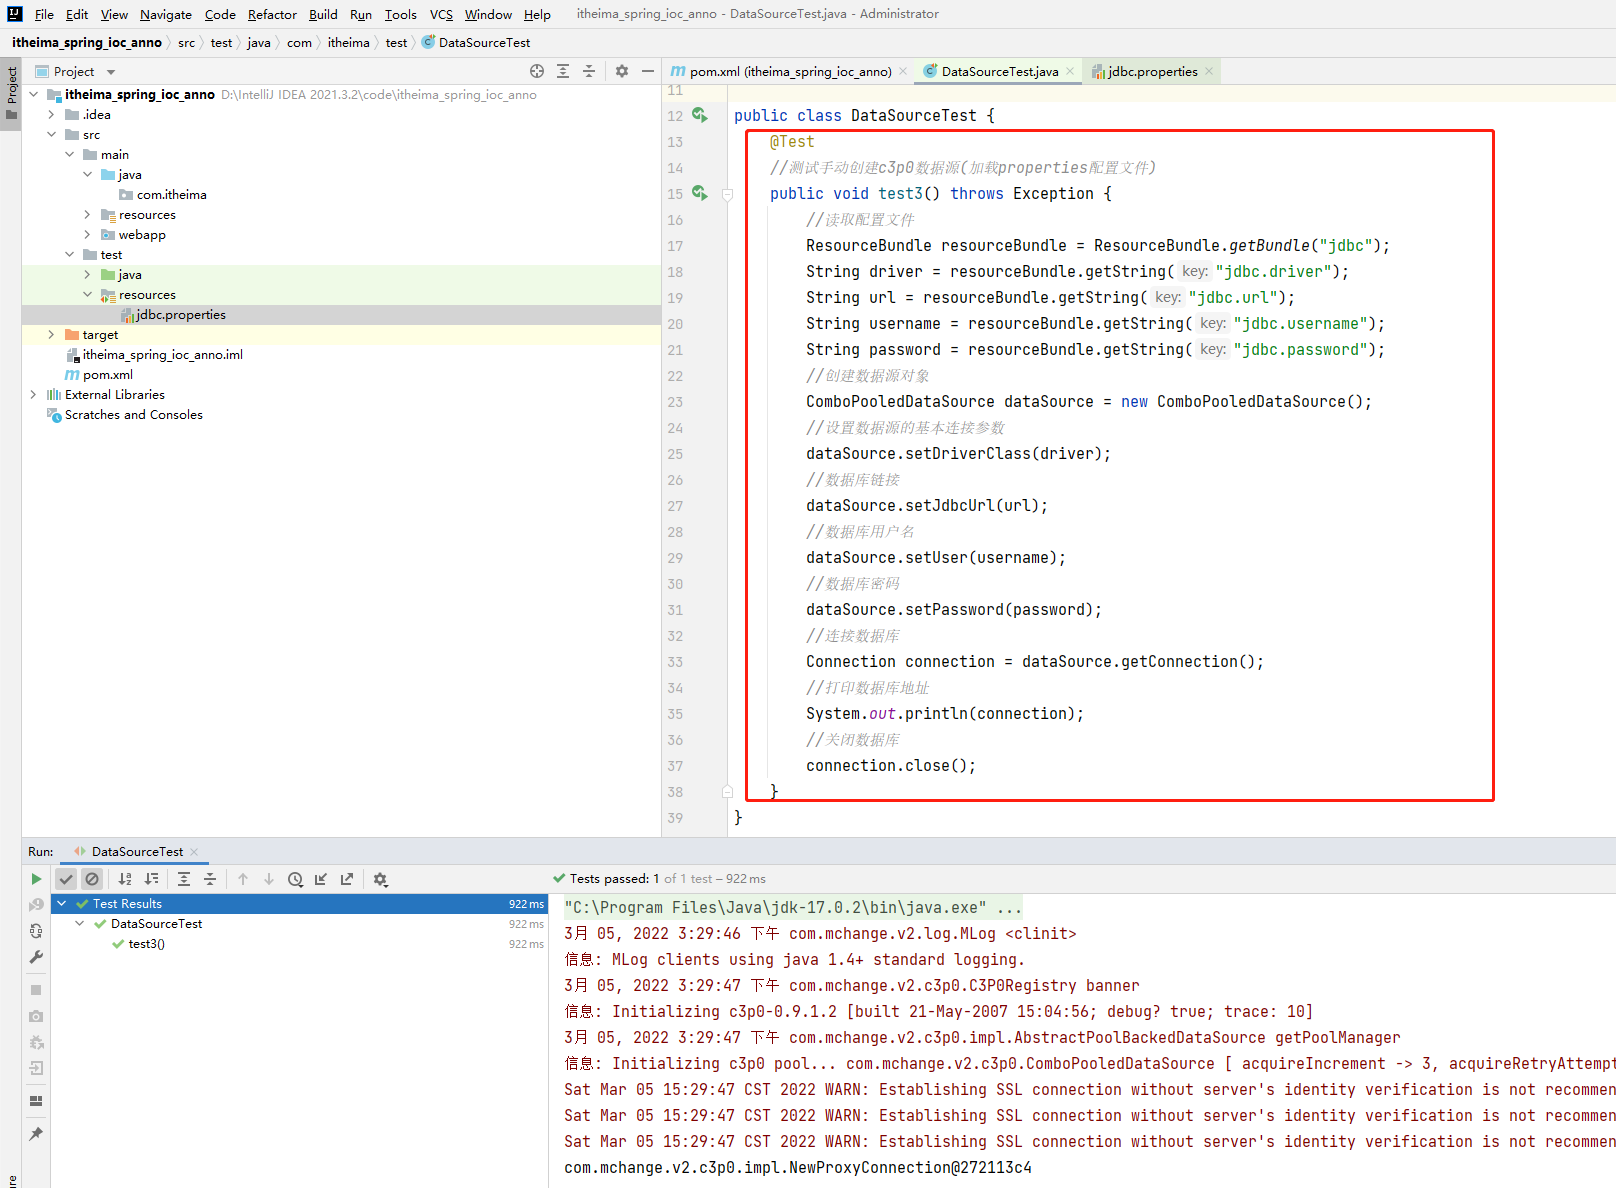
Task: Open test history clock icon
Action: coord(295,879)
